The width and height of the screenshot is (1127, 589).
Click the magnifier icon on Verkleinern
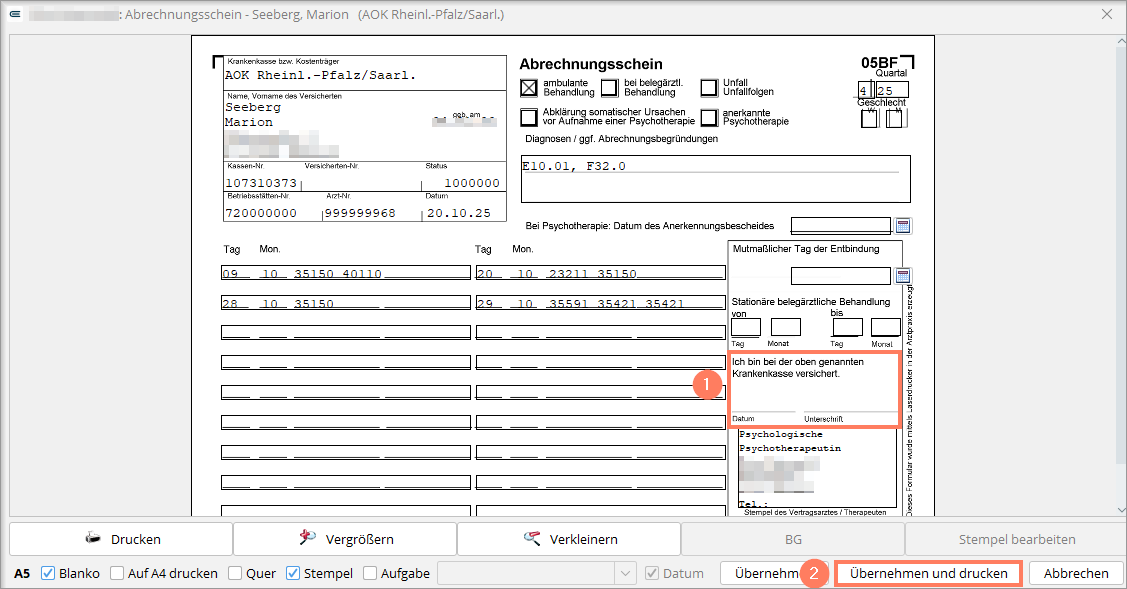pos(532,538)
